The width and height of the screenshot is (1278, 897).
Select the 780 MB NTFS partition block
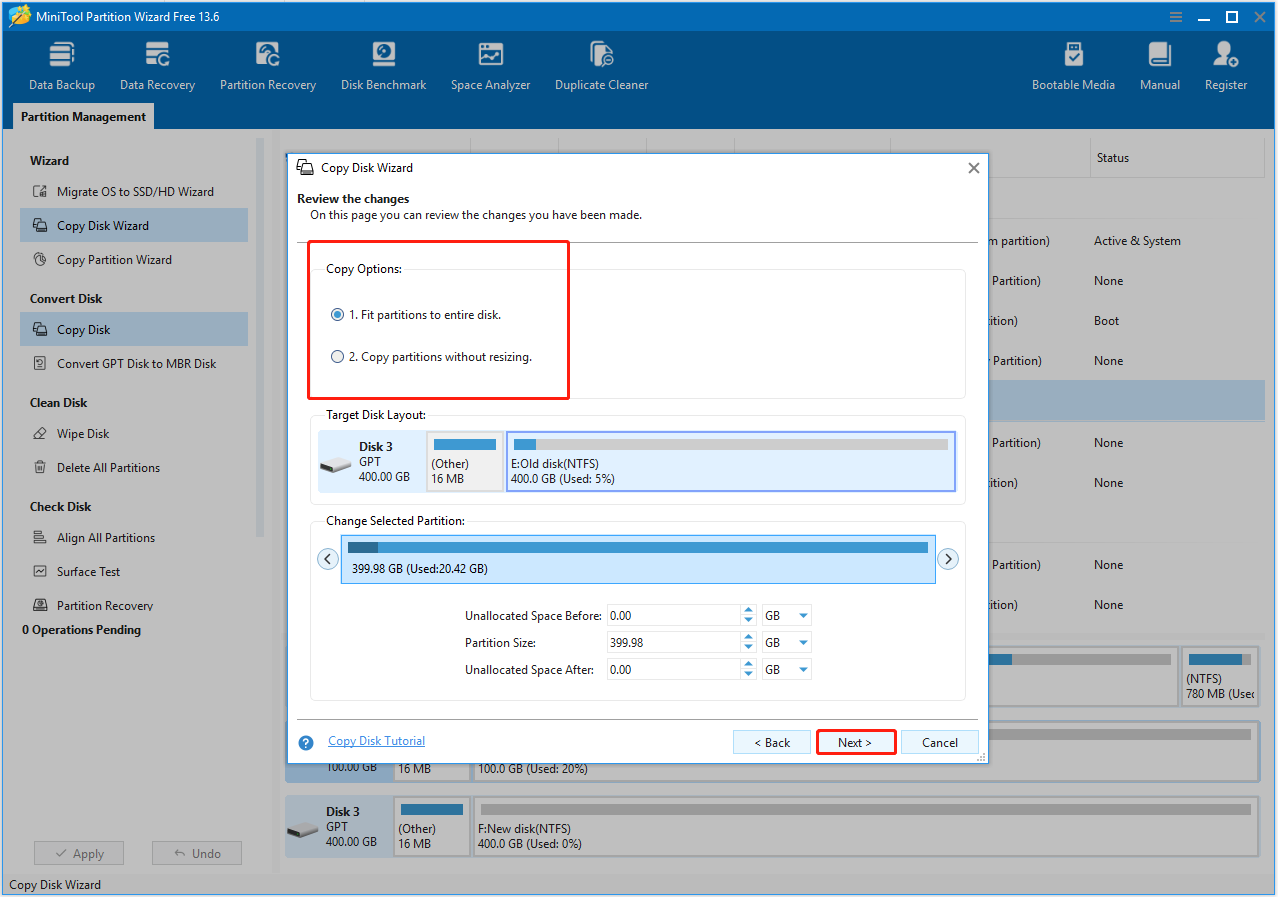pyautogui.click(x=1220, y=677)
